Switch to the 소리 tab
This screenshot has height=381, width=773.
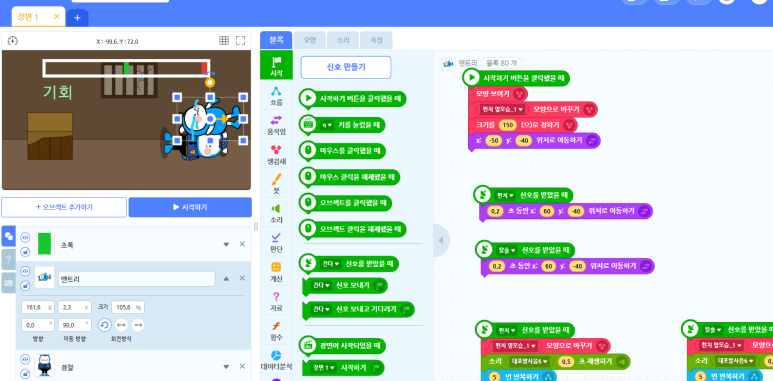(x=343, y=40)
